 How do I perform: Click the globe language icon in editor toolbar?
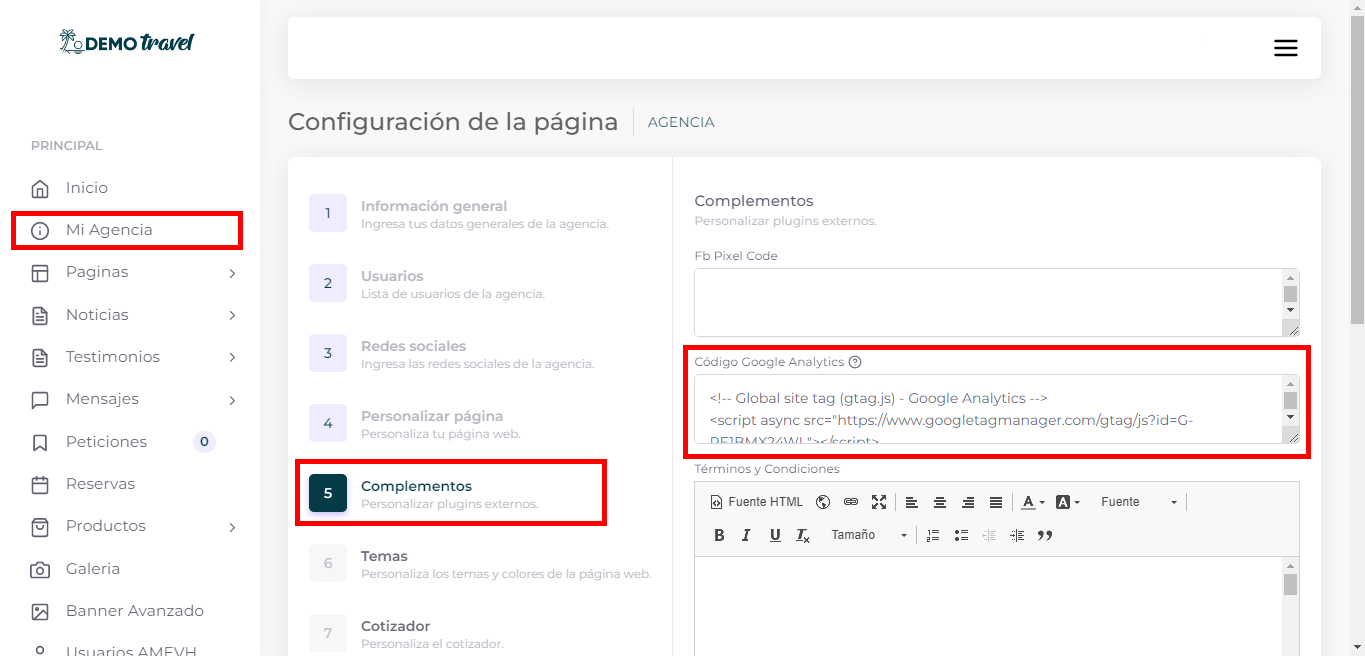823,502
